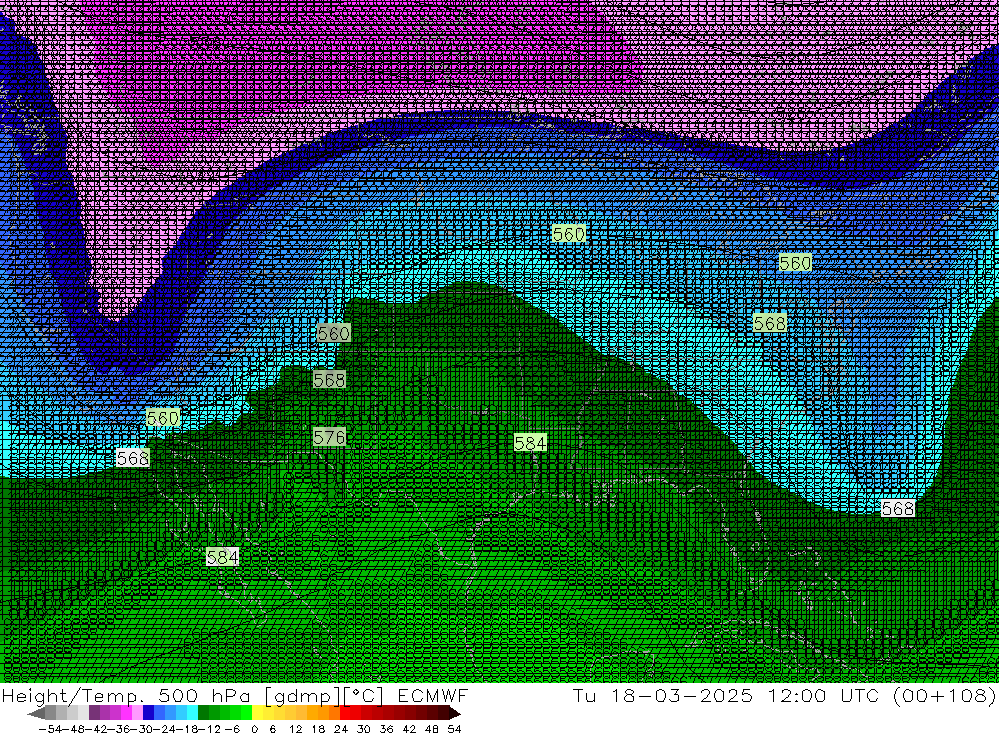
Task: Click the 560 label directly above the stacked 568 and 576 labels
Action: pos(333,333)
